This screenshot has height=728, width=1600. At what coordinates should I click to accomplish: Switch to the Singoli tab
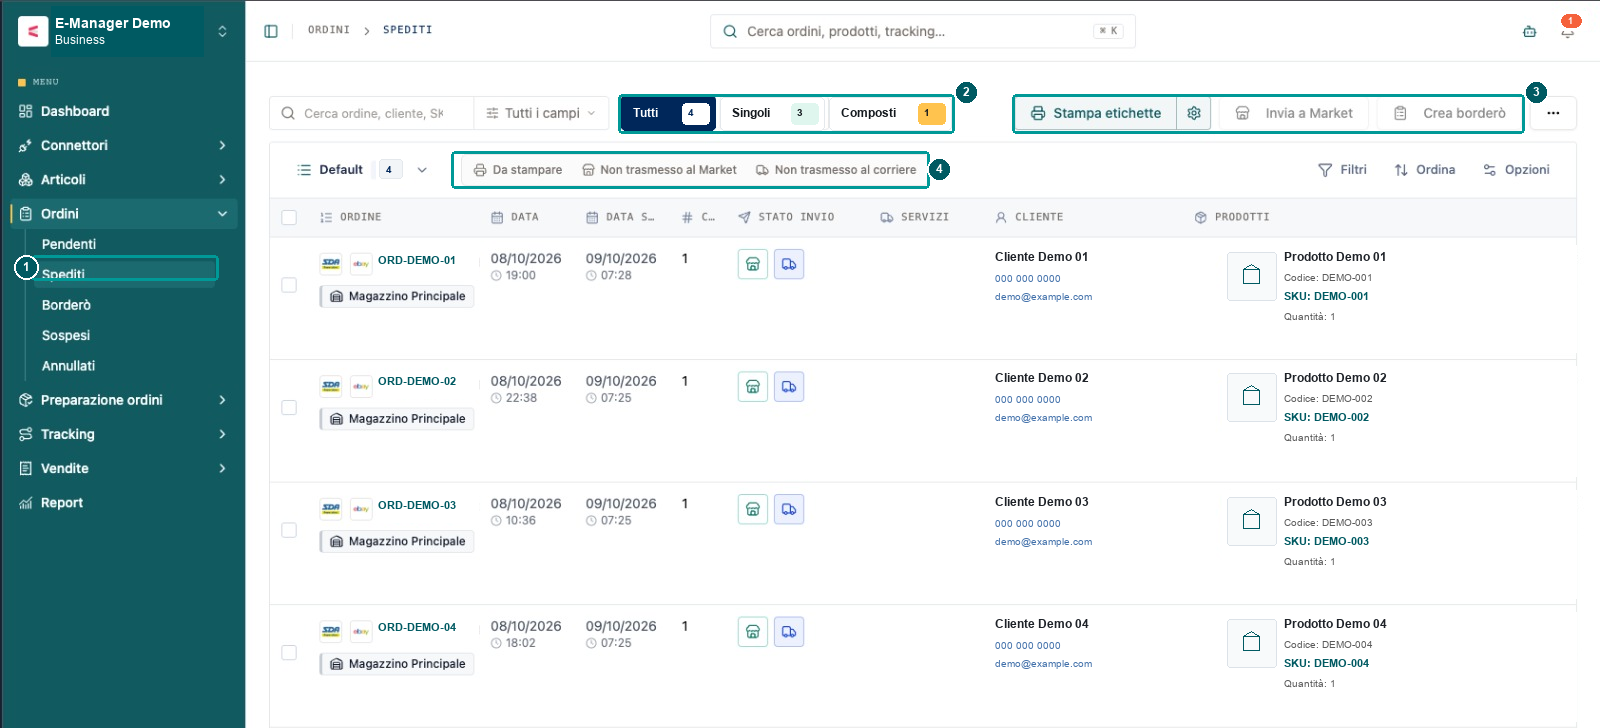(x=773, y=113)
